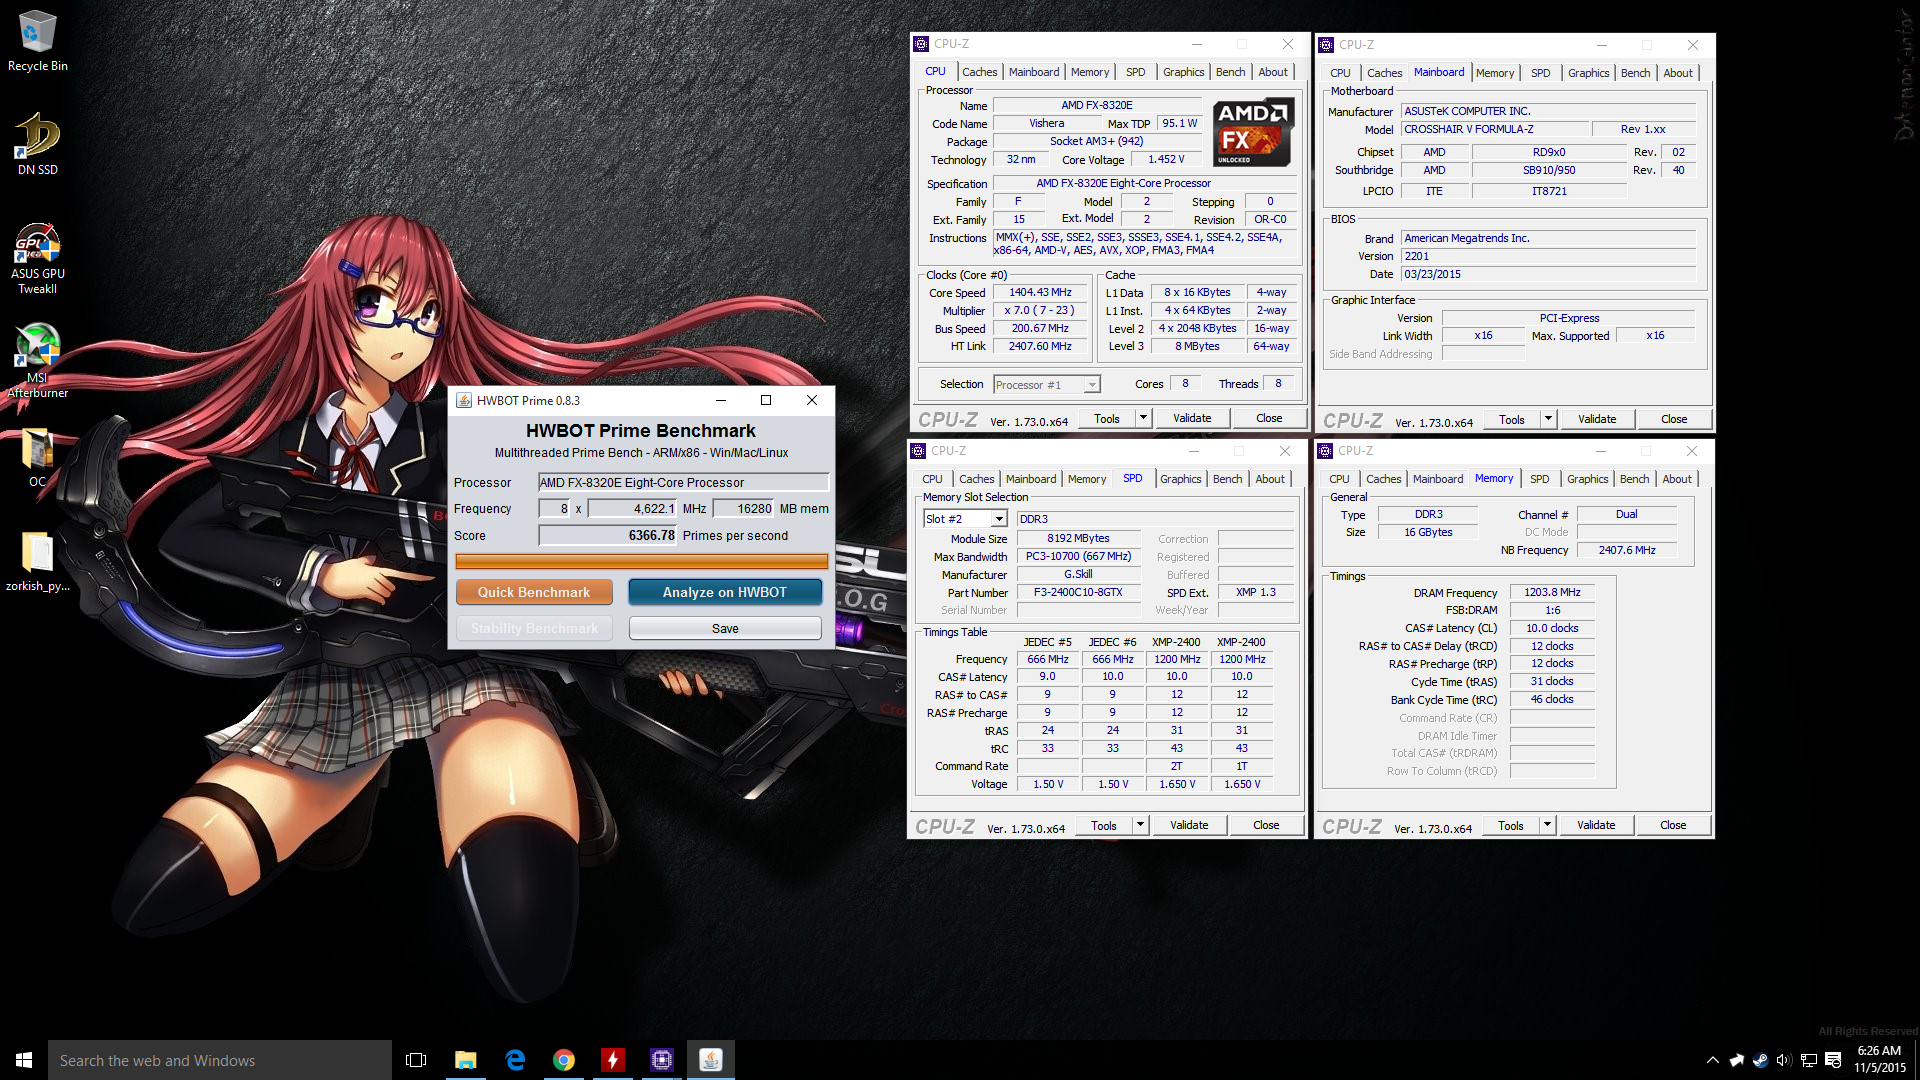The width and height of the screenshot is (1920, 1080).
Task: Open the DN SSD desktop shortcut
Action: point(37,144)
